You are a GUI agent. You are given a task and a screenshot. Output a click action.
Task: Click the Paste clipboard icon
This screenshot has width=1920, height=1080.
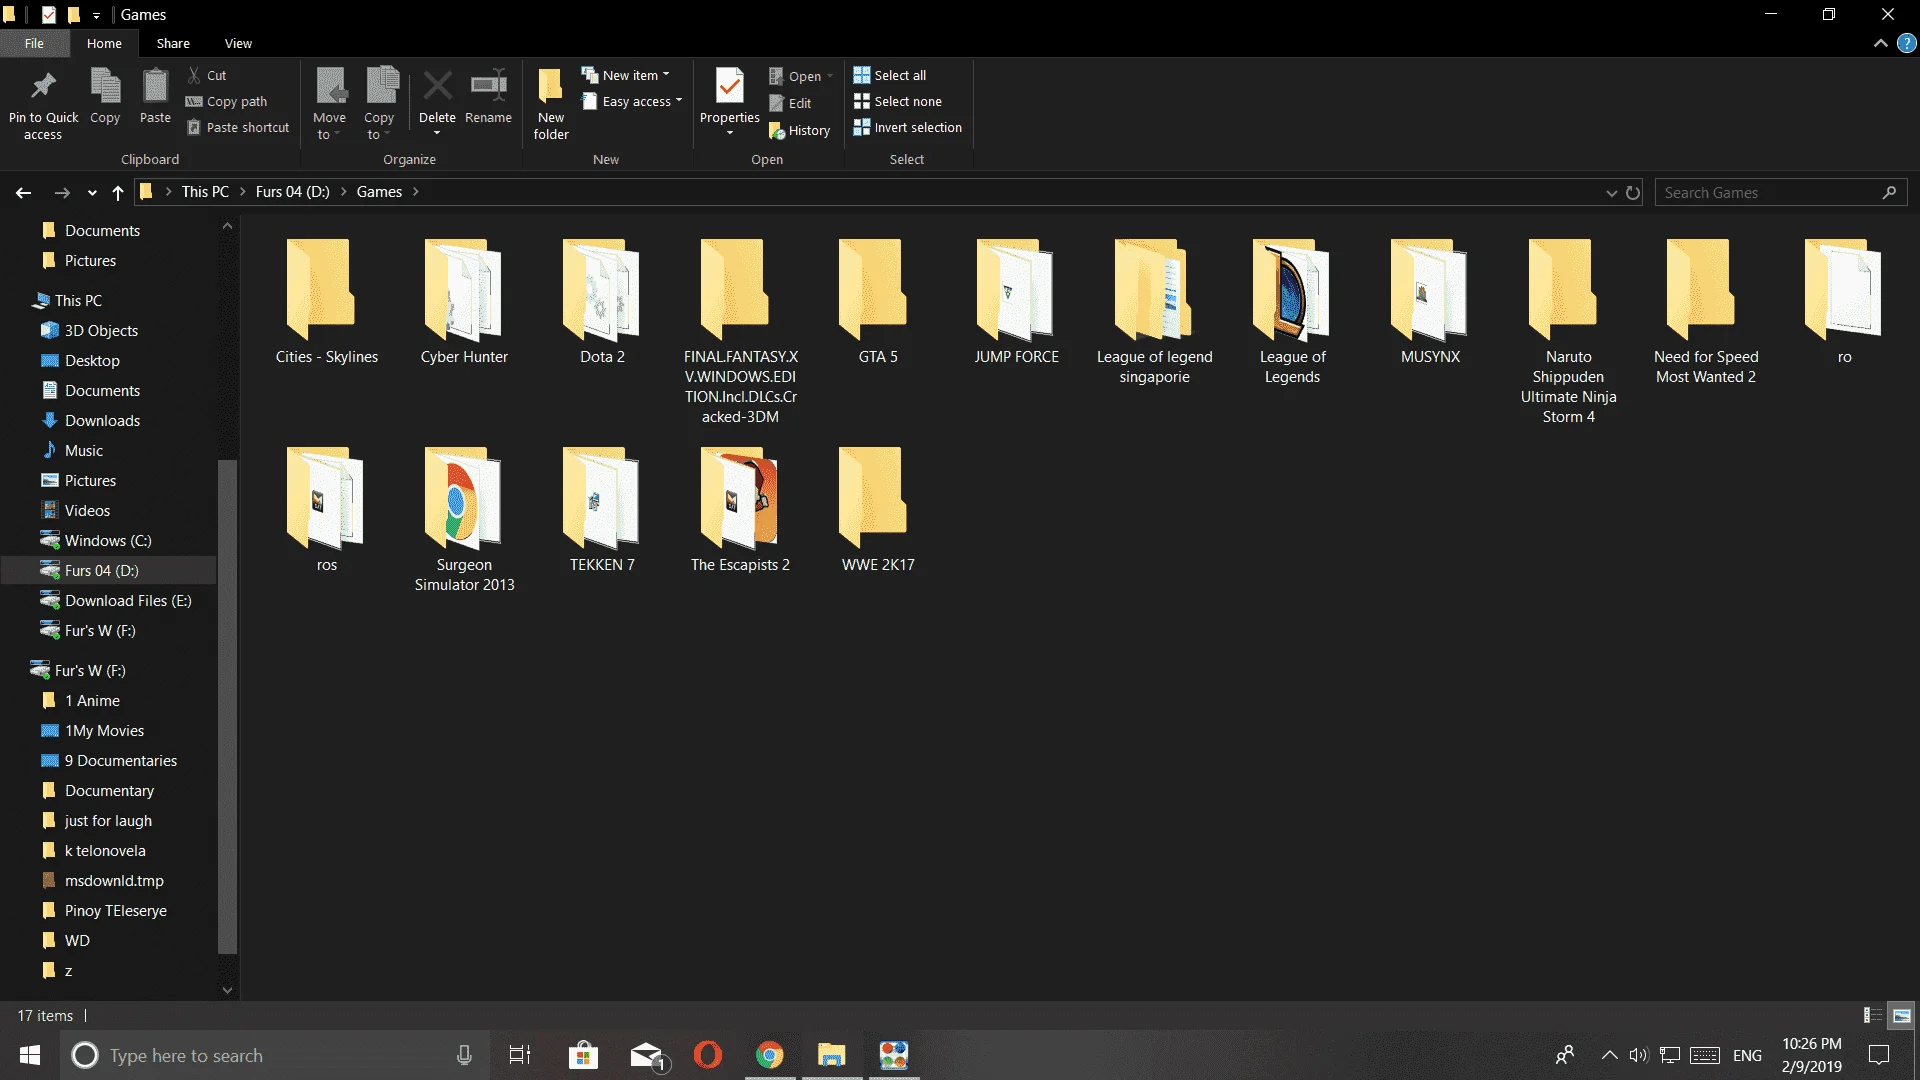[155, 86]
